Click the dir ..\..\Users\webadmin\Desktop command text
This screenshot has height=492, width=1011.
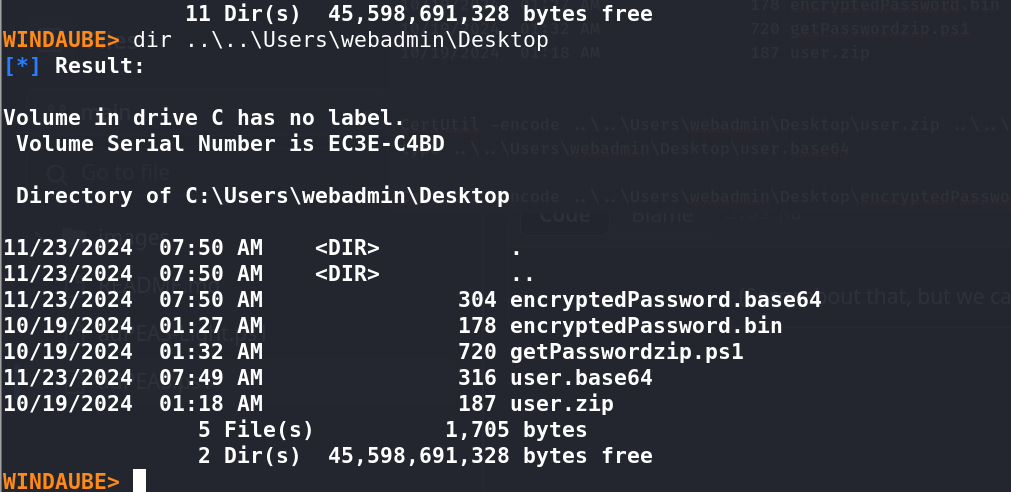(340, 40)
